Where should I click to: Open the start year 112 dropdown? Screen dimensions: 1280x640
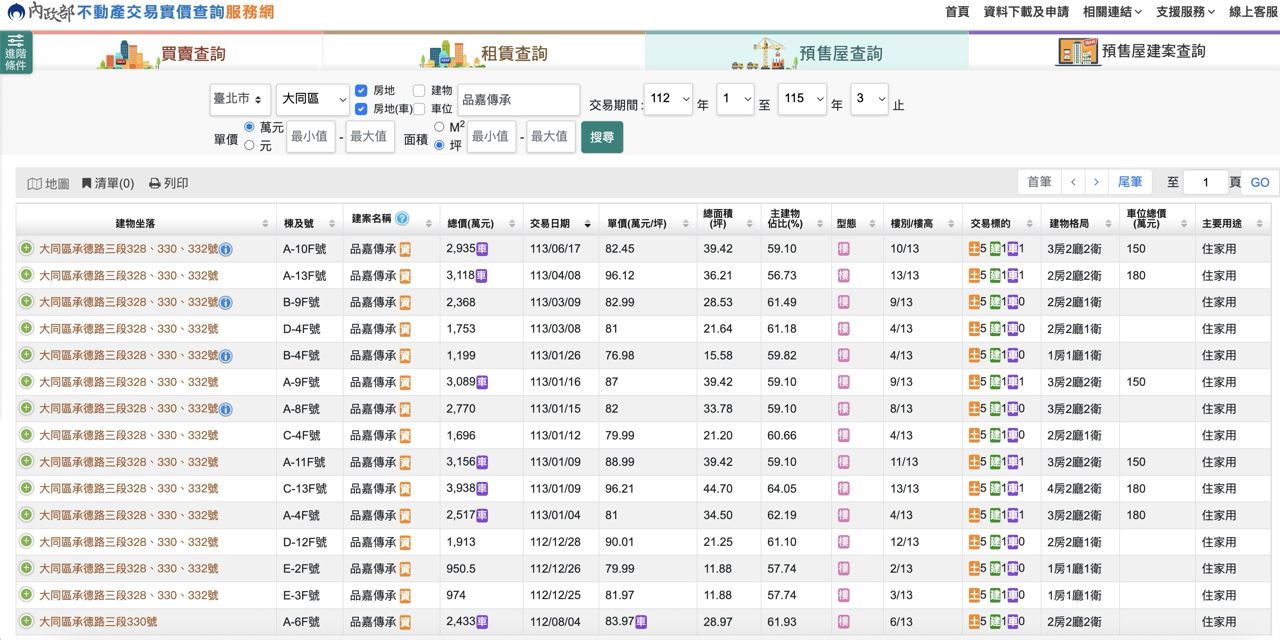coord(669,99)
